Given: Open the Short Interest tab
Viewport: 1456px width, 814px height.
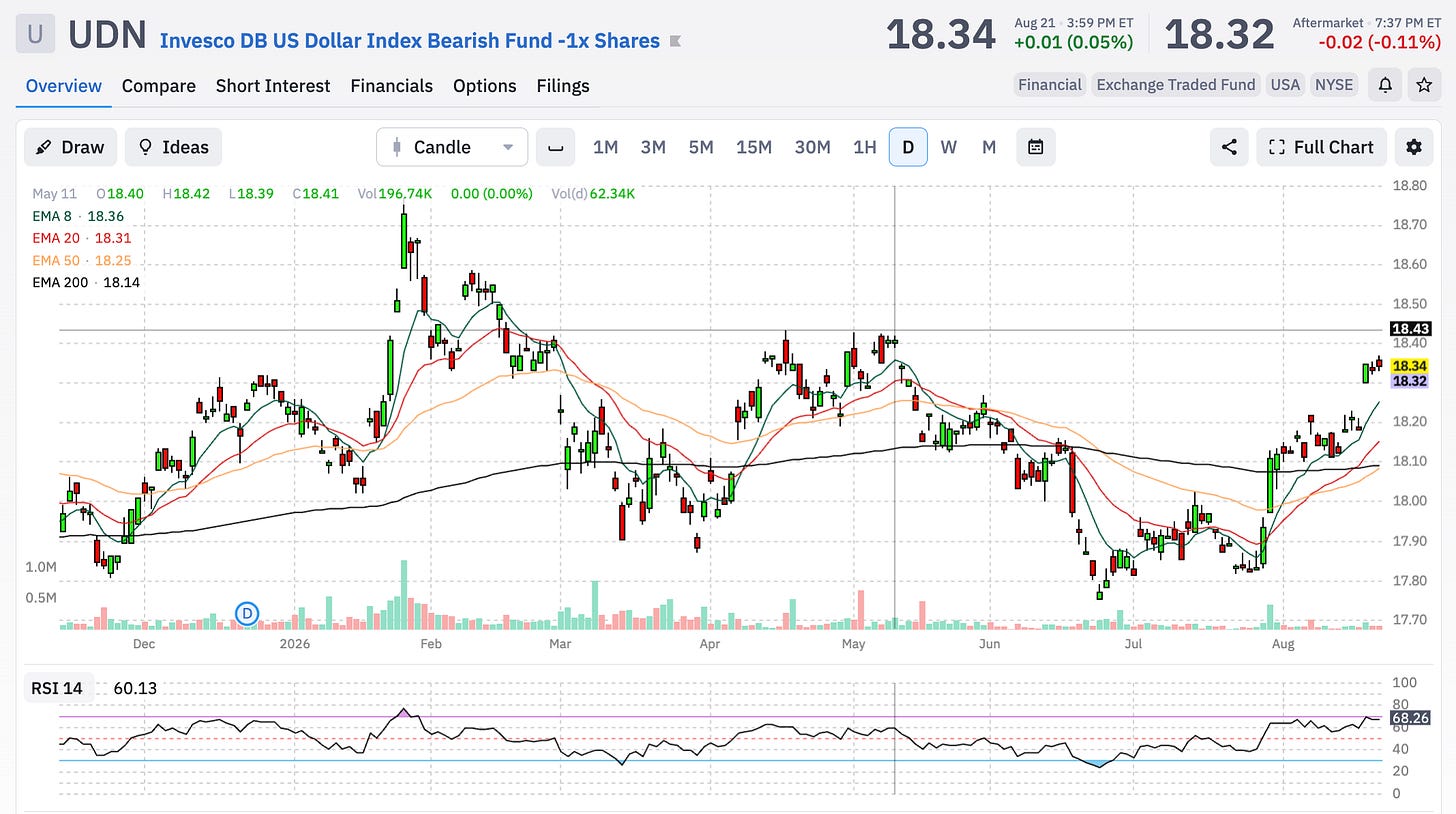Looking at the screenshot, I should point(273,86).
